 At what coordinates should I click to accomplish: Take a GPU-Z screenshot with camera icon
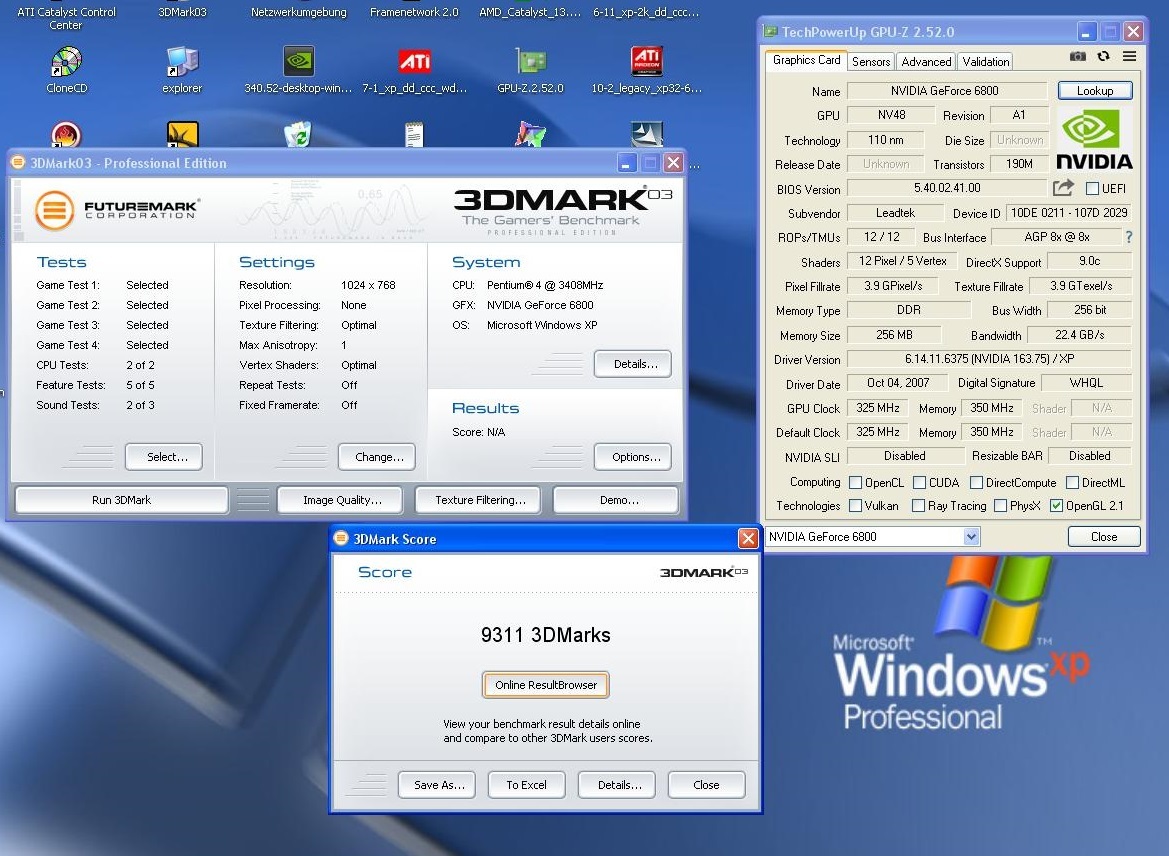(1077, 57)
